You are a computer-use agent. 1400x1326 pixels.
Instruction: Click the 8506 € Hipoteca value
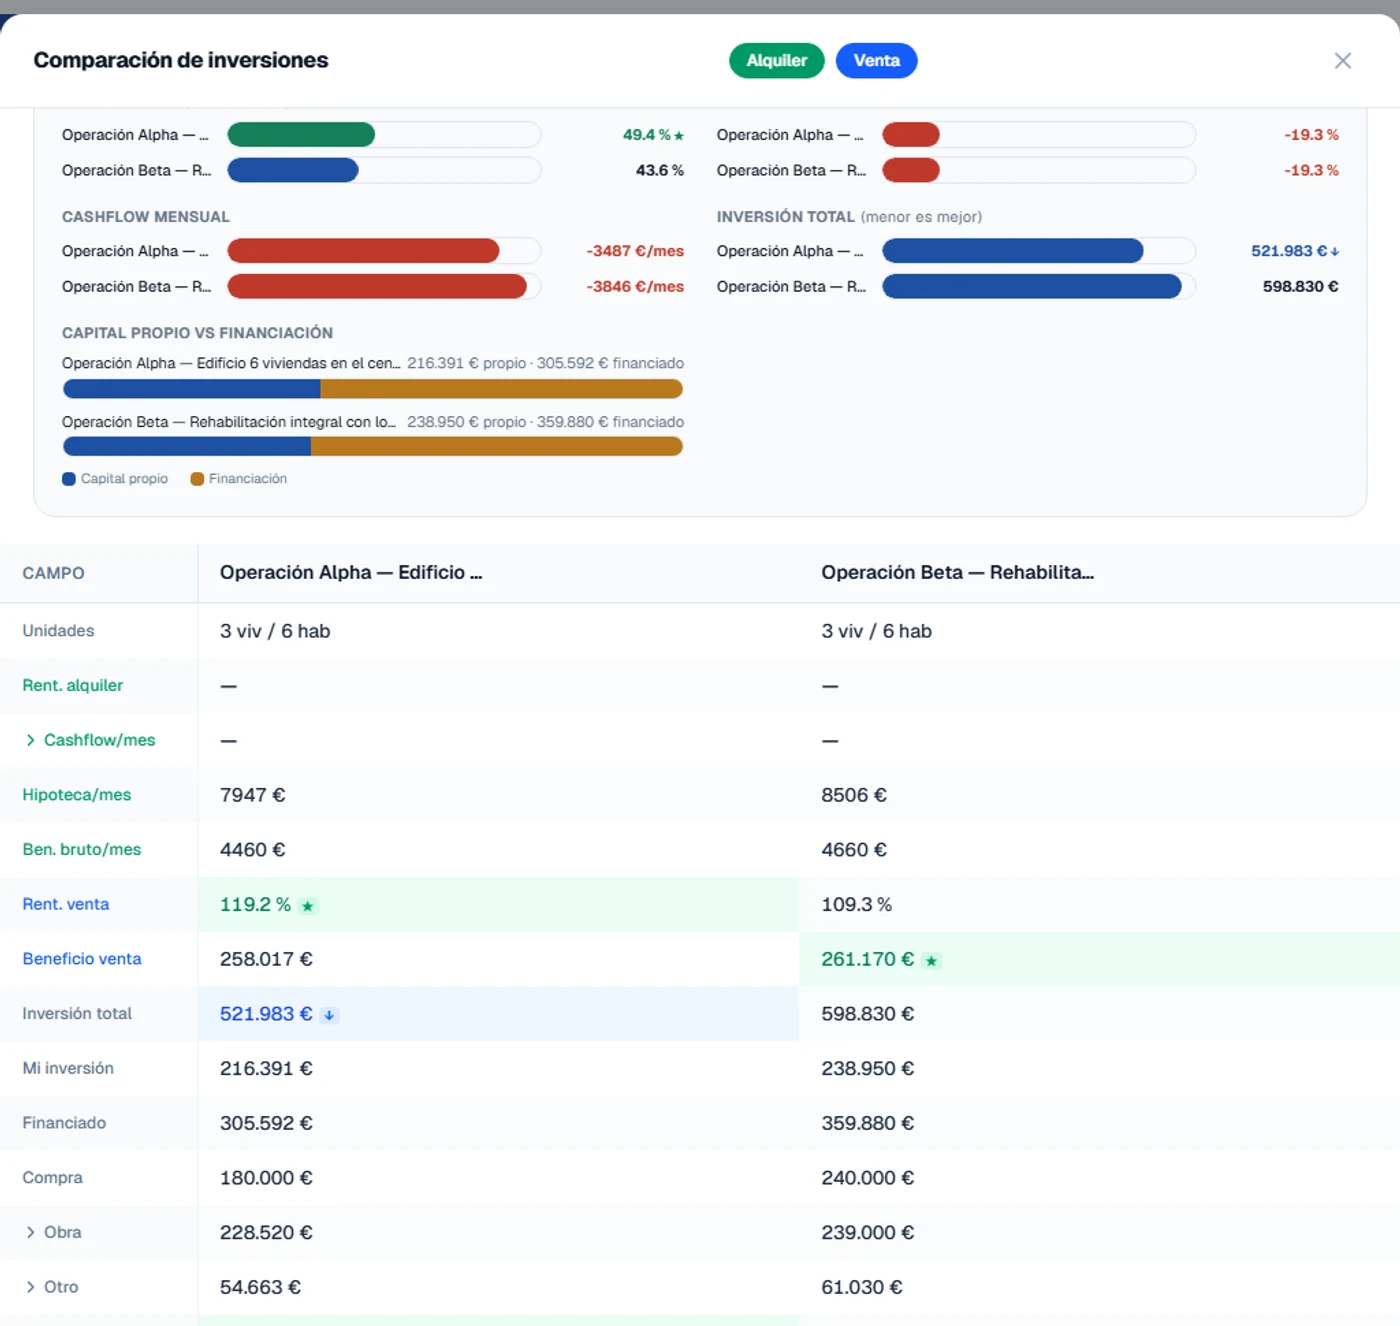tap(853, 795)
